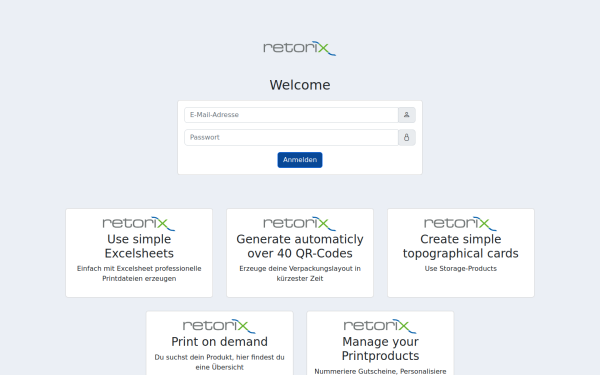The height and width of the screenshot is (375, 600).
Task: Select 'Use simple Excelsheets' heading
Action: 139,246
